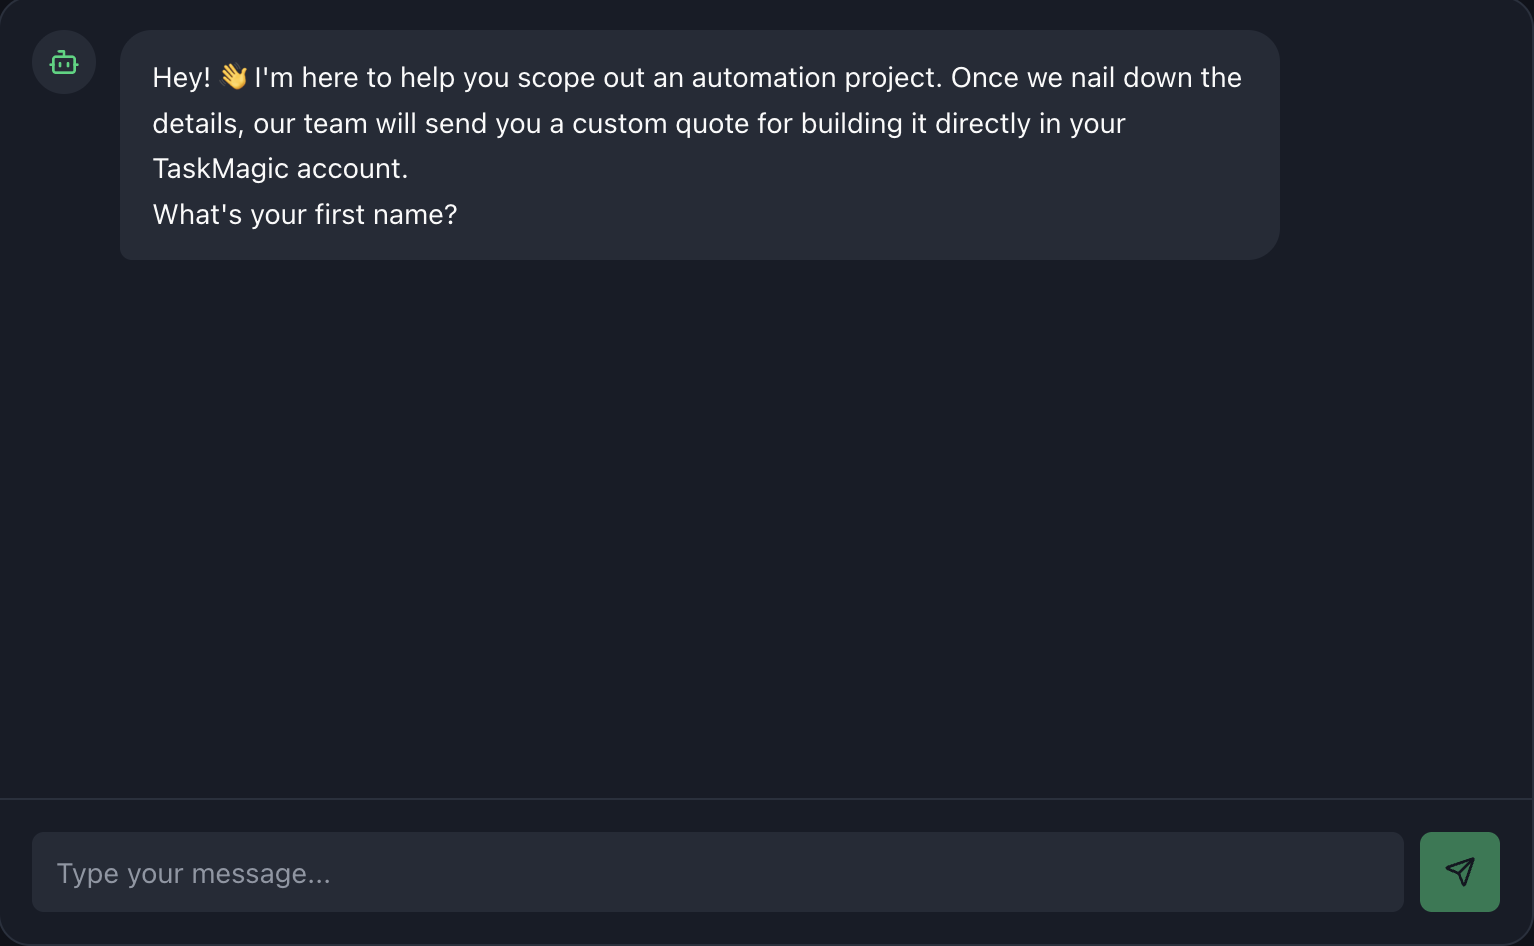The height and width of the screenshot is (946, 1534).
Task: Click the "What's your first name?" question
Action: point(305,215)
